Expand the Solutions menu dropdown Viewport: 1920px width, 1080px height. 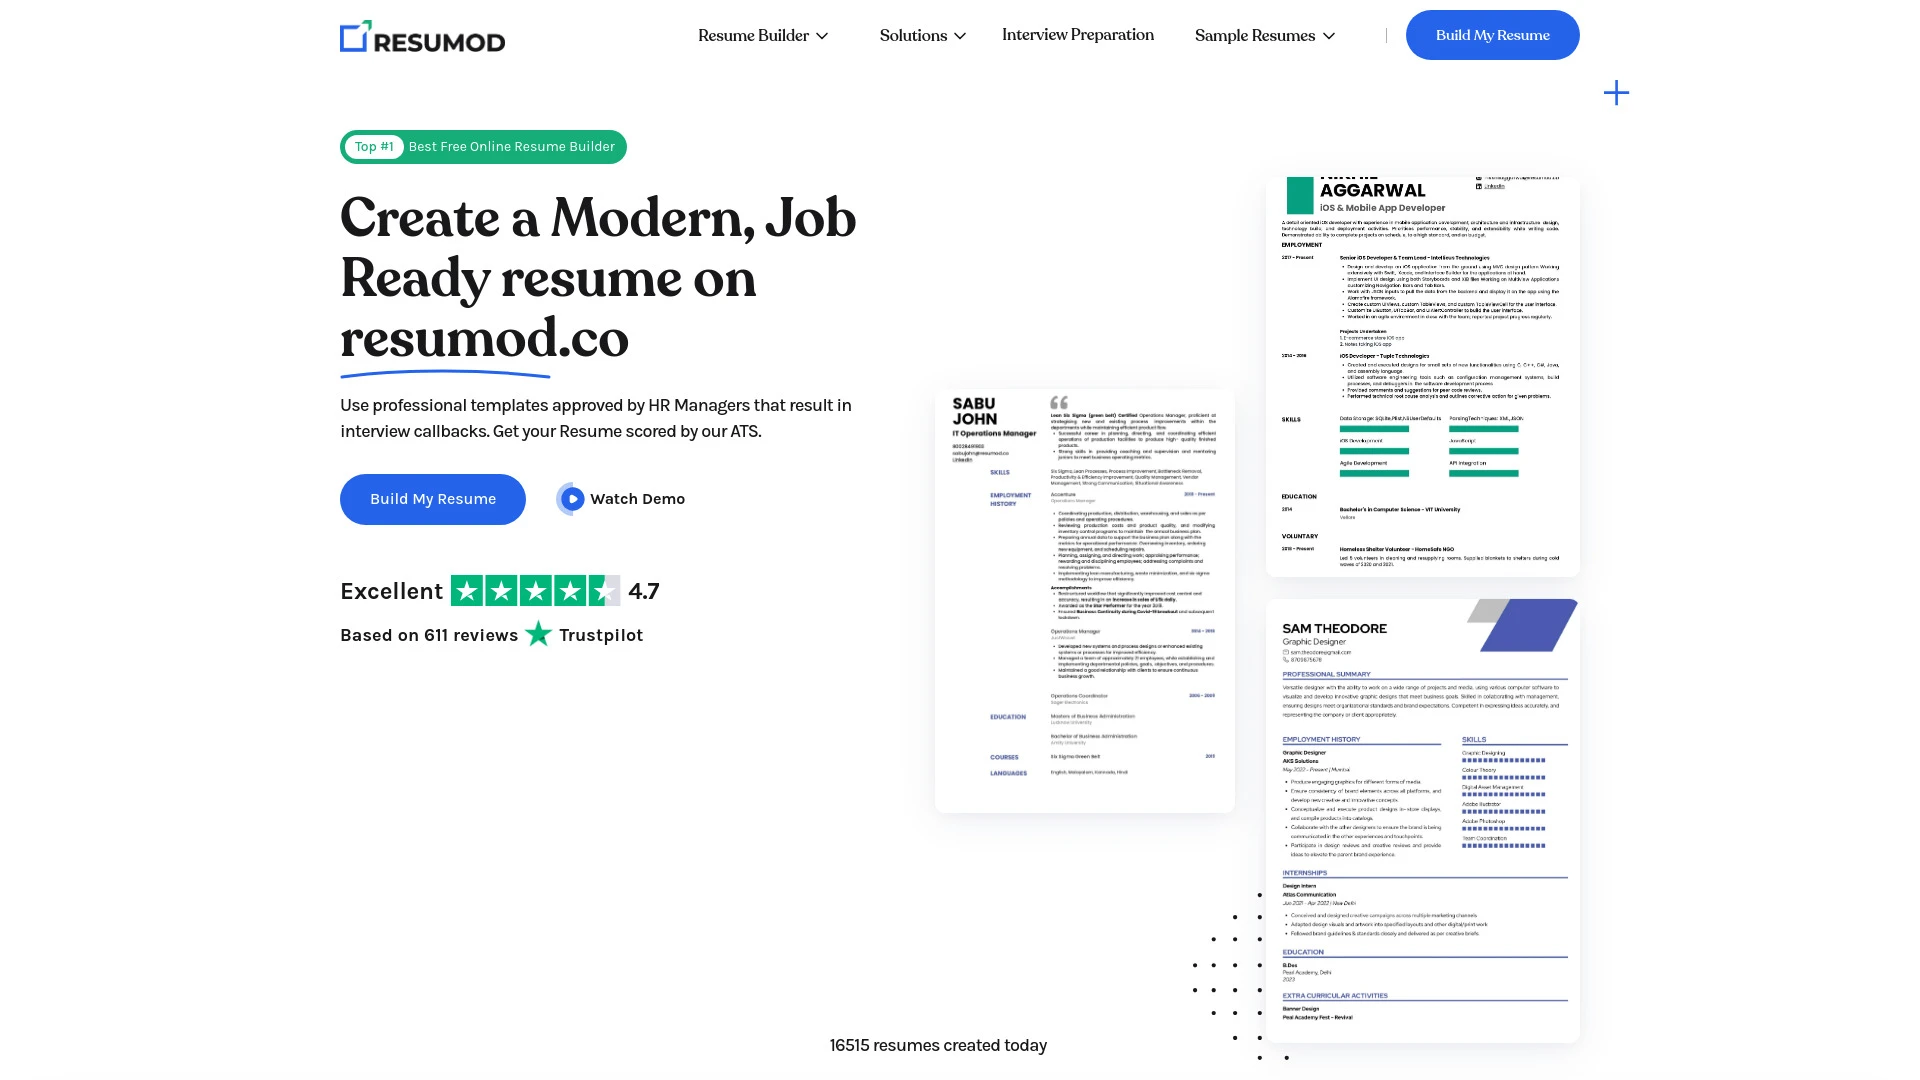coord(922,36)
